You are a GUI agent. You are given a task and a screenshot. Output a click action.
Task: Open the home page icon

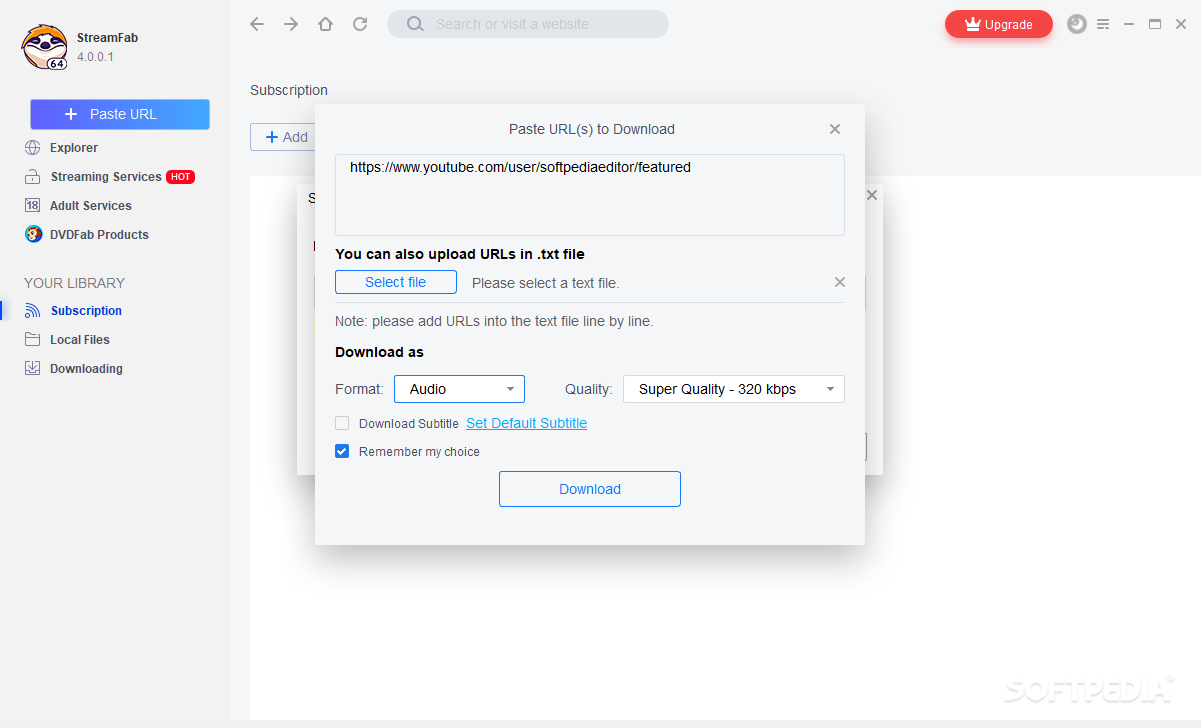click(x=325, y=24)
